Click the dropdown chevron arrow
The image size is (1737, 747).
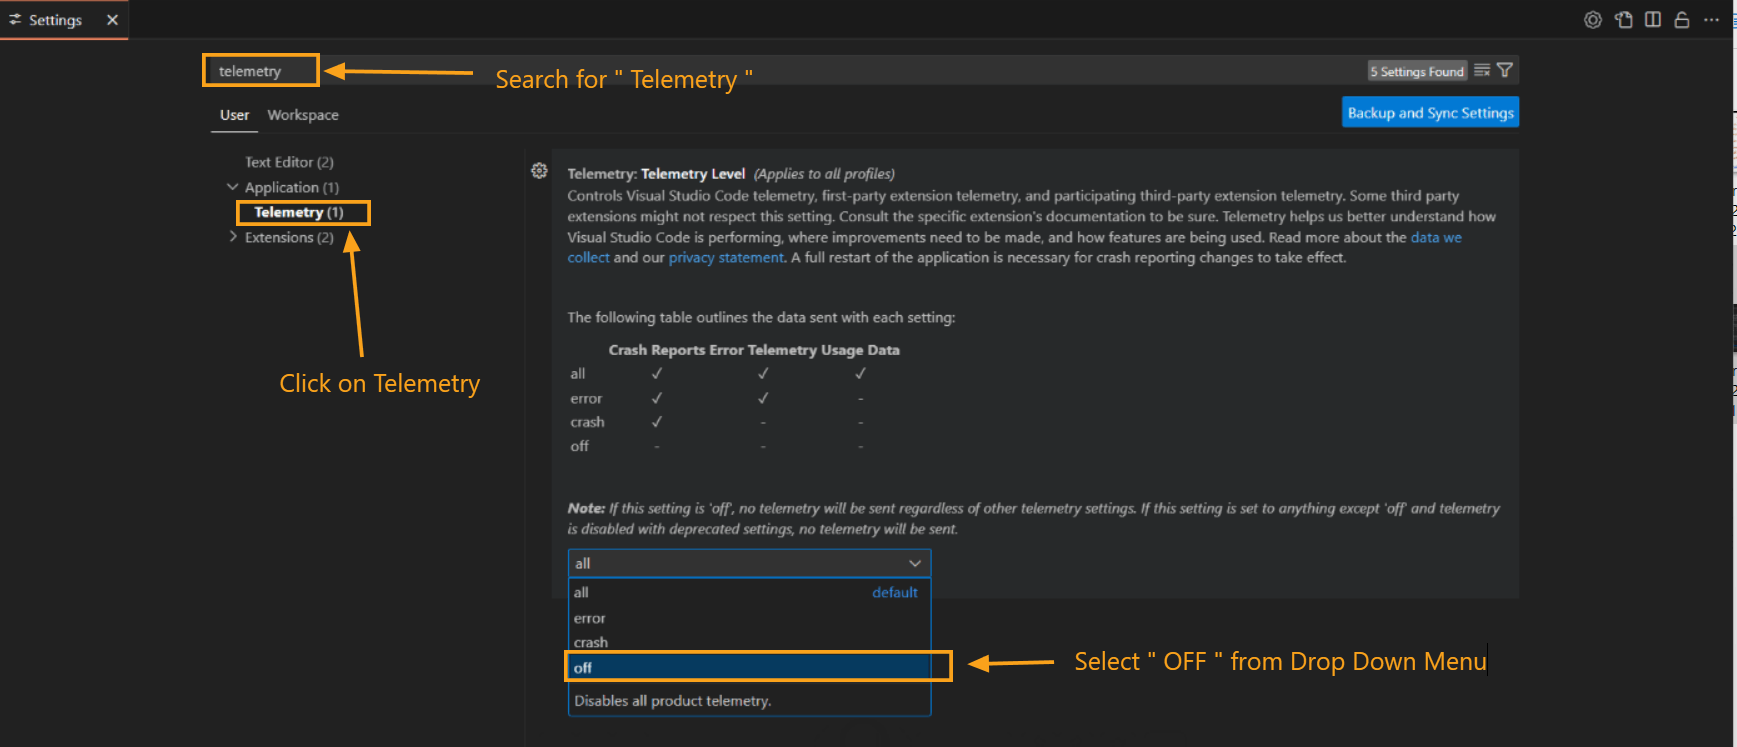(914, 563)
